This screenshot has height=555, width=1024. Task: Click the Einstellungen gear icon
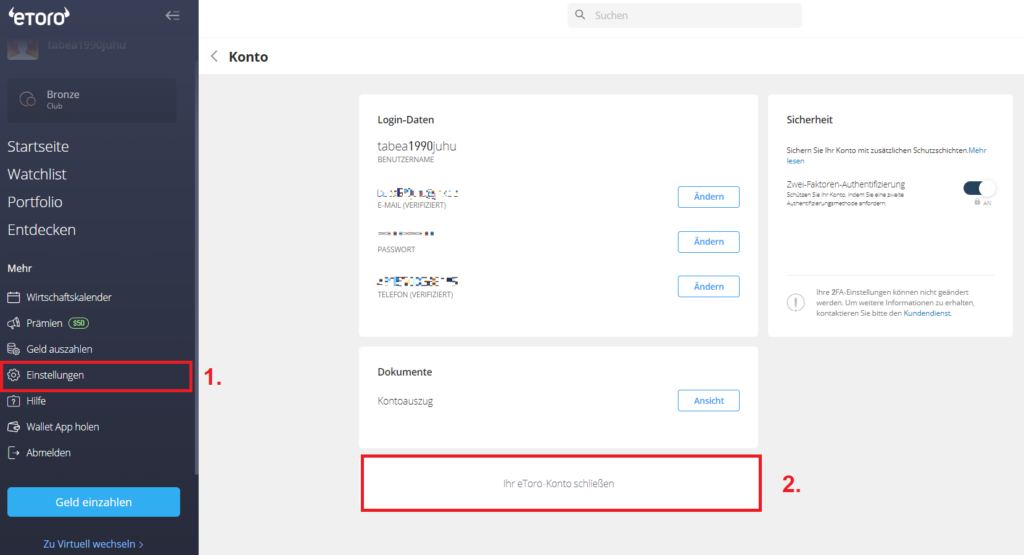(14, 375)
